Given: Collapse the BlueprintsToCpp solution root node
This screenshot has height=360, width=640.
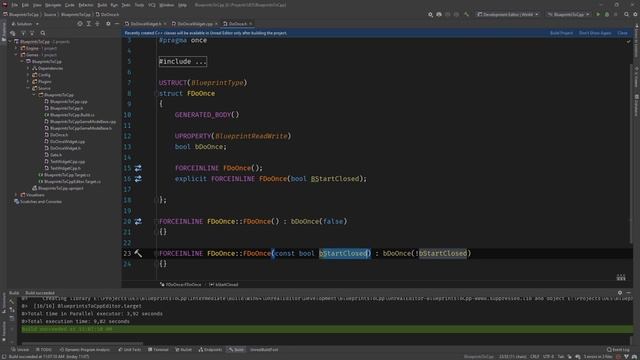Looking at the screenshot, I should (x=10, y=42).
